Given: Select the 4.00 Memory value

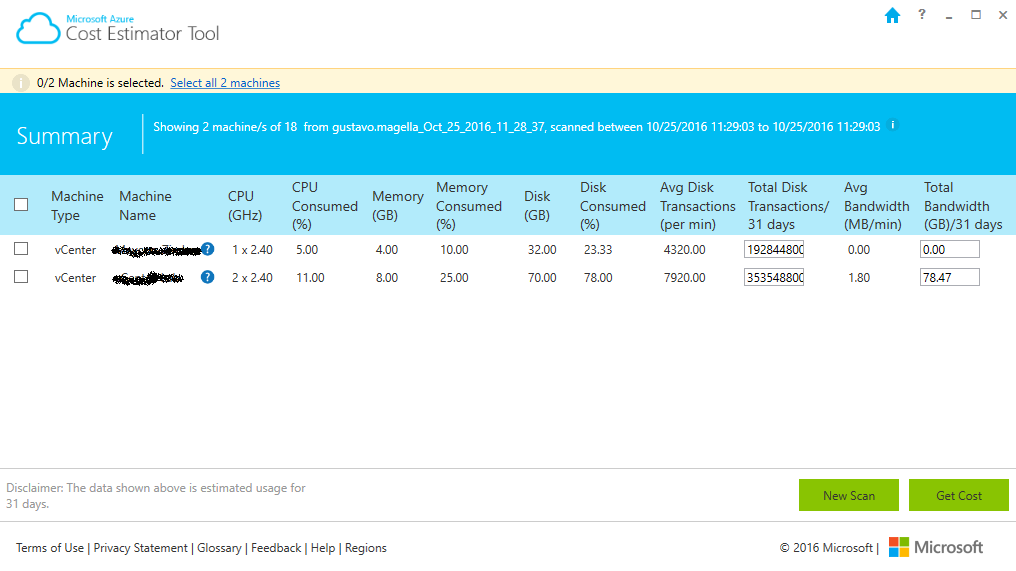Looking at the screenshot, I should 387,250.
